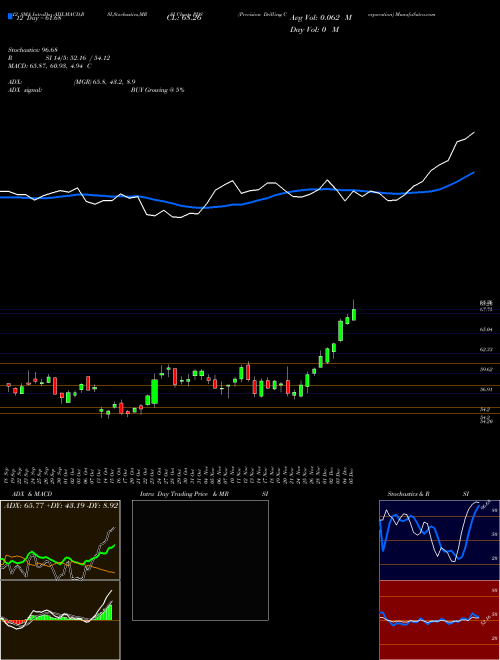Click the 'CL: 68.26' closing price text
Screen dimensions: 500x660
click(184, 18)
